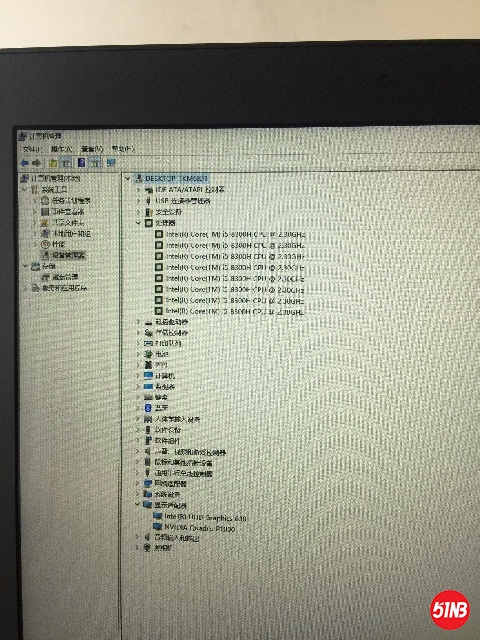
Task: Select 本地用户和组 Local Users and Groups
Action: coord(66,233)
